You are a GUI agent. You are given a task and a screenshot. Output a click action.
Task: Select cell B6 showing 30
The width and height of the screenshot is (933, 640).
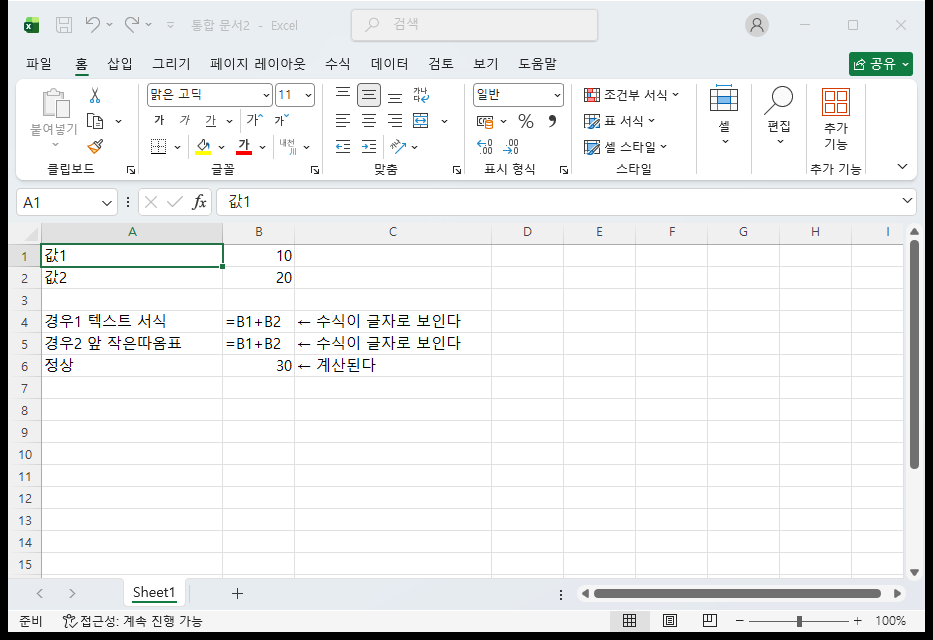[x=258, y=365]
